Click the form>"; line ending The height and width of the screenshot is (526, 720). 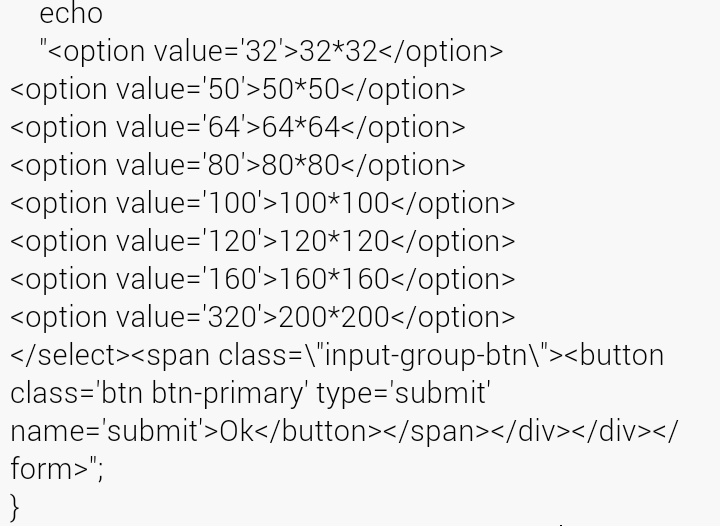point(56,469)
